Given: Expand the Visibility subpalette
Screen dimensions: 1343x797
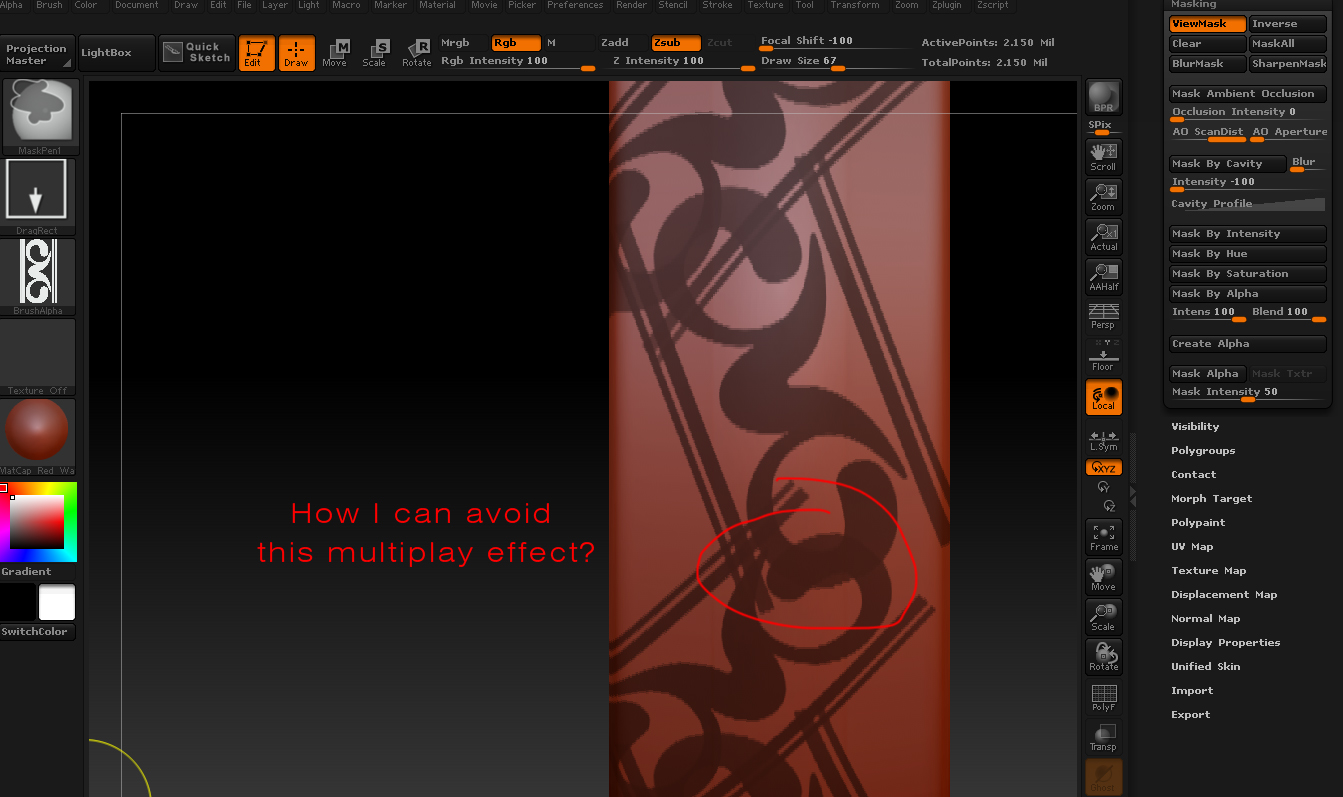Looking at the screenshot, I should [x=1195, y=427].
